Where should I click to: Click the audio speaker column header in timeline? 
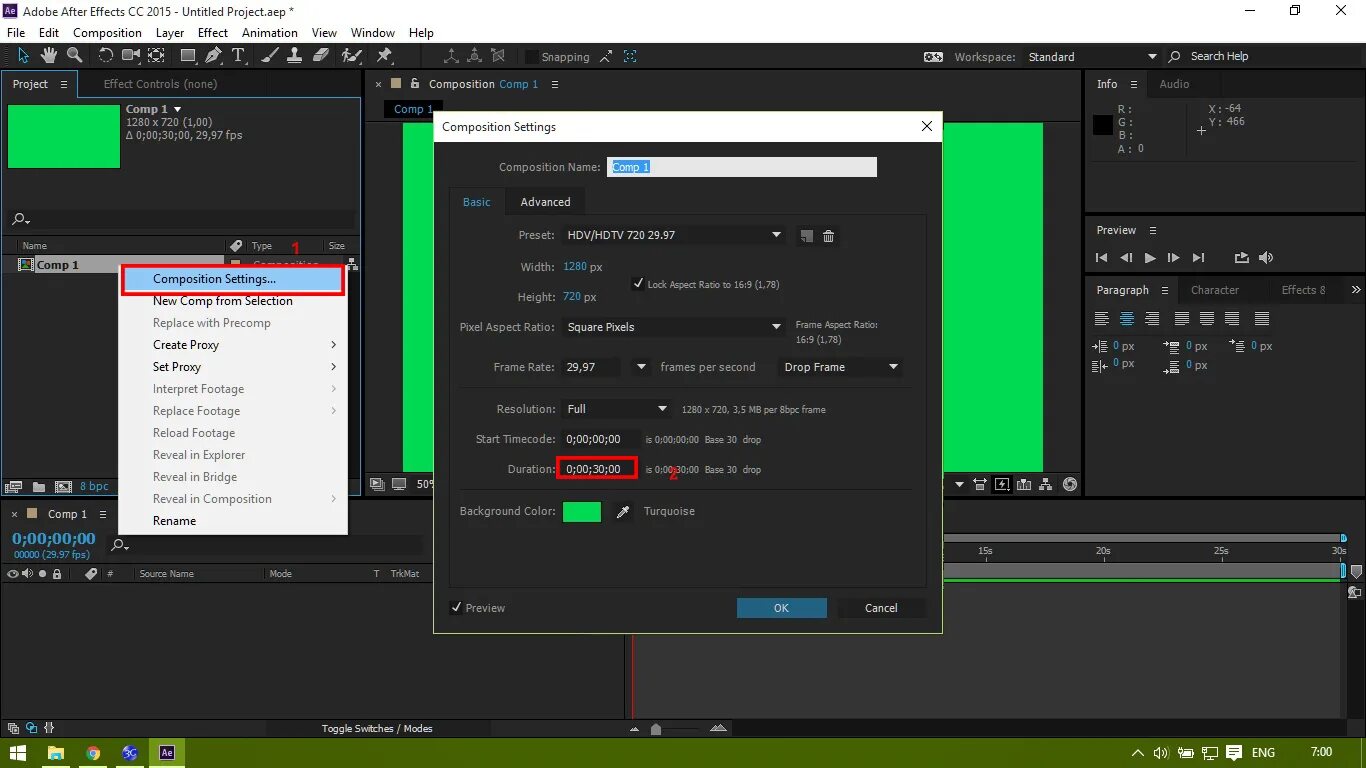(x=28, y=574)
